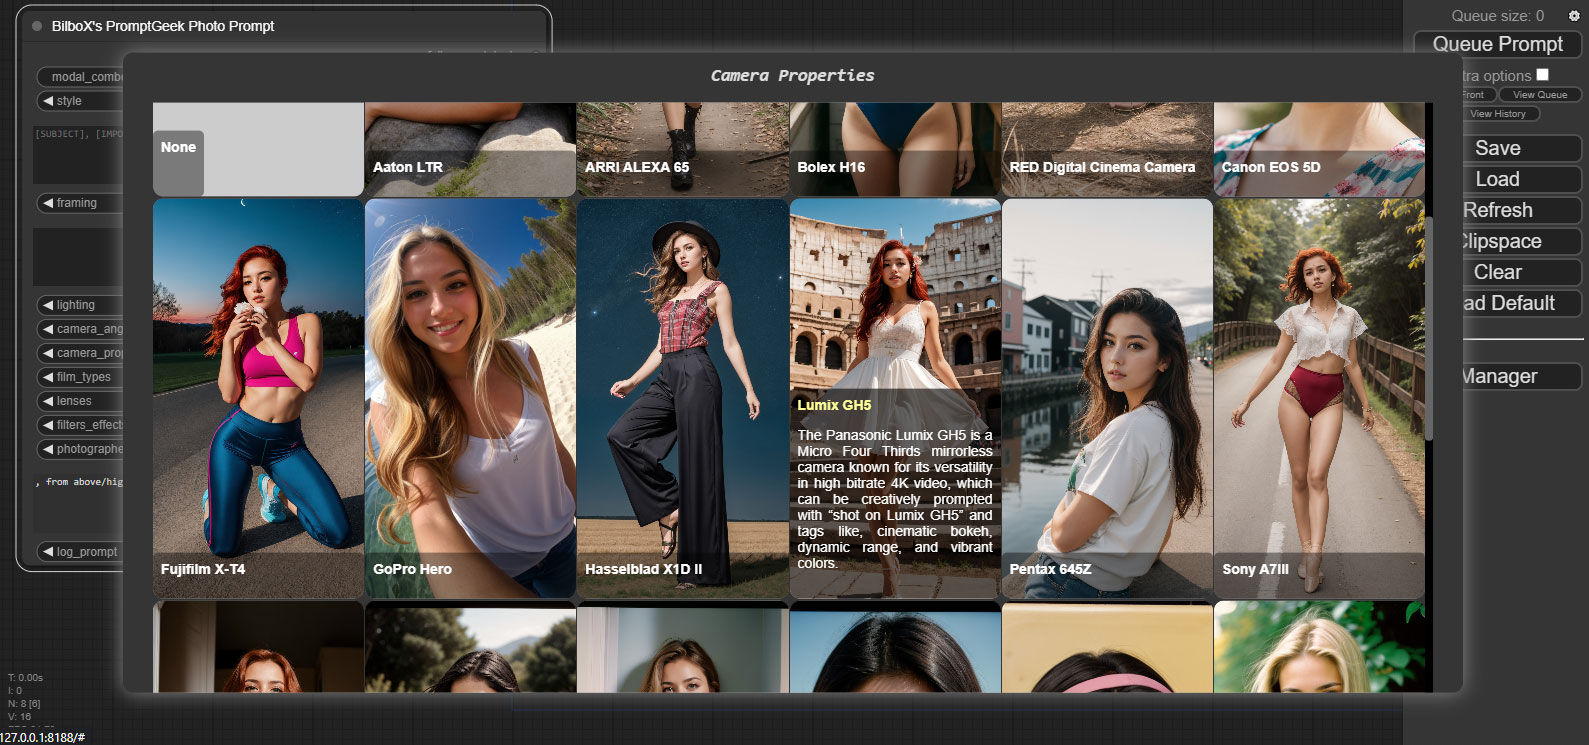Click the Queue Prompt button
The height and width of the screenshot is (745, 1589).
(x=1497, y=44)
